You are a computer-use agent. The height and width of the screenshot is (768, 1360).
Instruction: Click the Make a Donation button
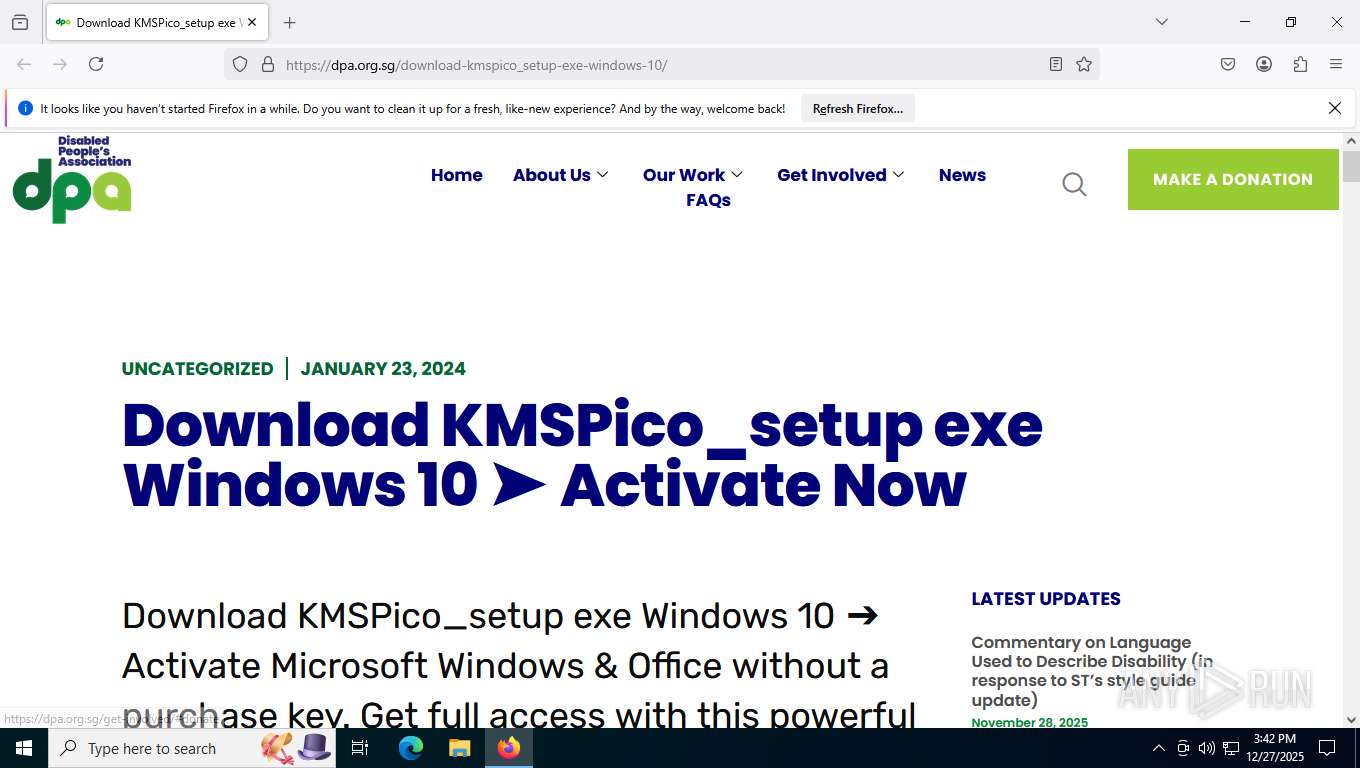click(1233, 180)
